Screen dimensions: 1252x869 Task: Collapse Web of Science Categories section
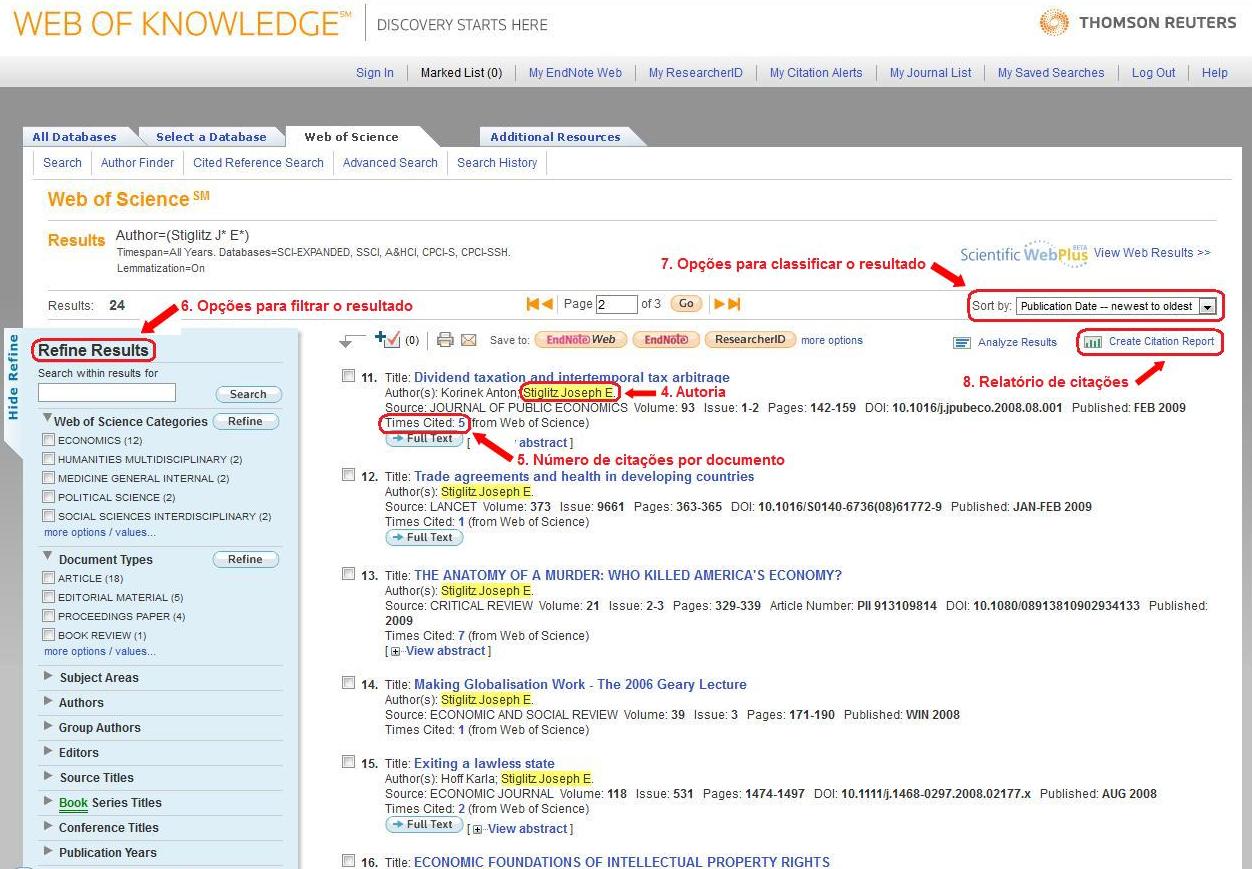click(x=47, y=420)
